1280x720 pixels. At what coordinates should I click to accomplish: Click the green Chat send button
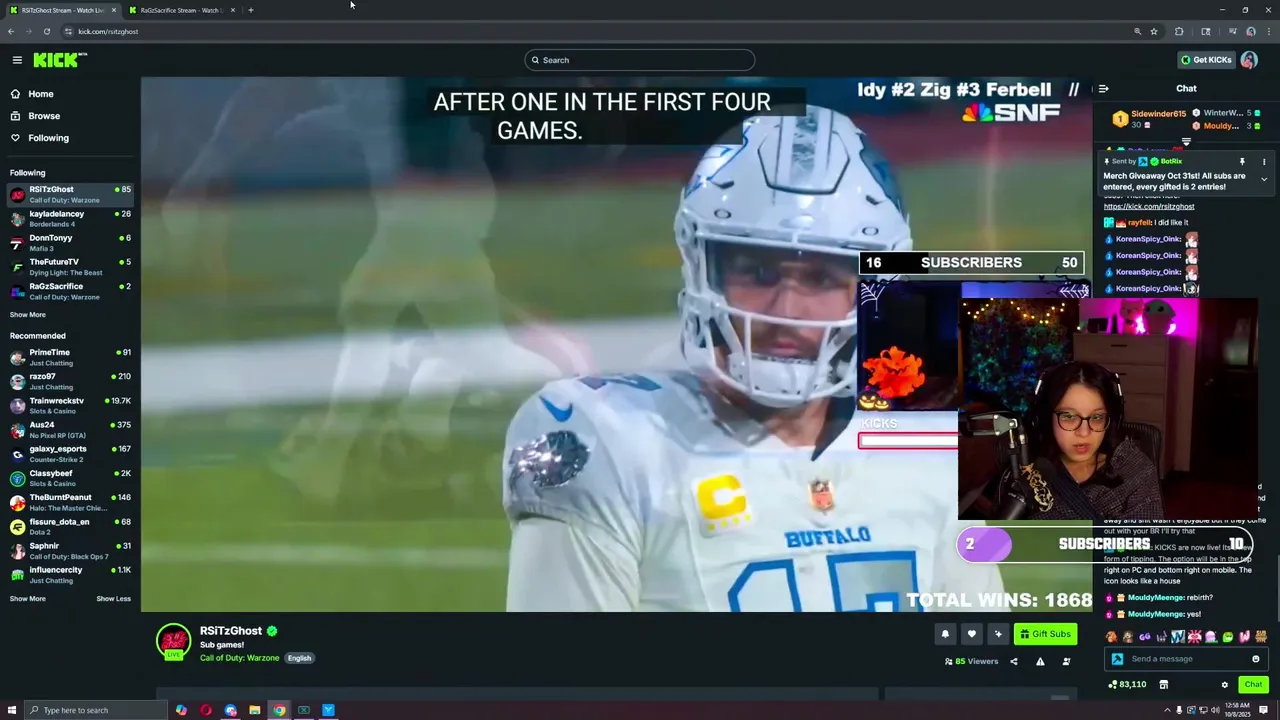click(1253, 685)
